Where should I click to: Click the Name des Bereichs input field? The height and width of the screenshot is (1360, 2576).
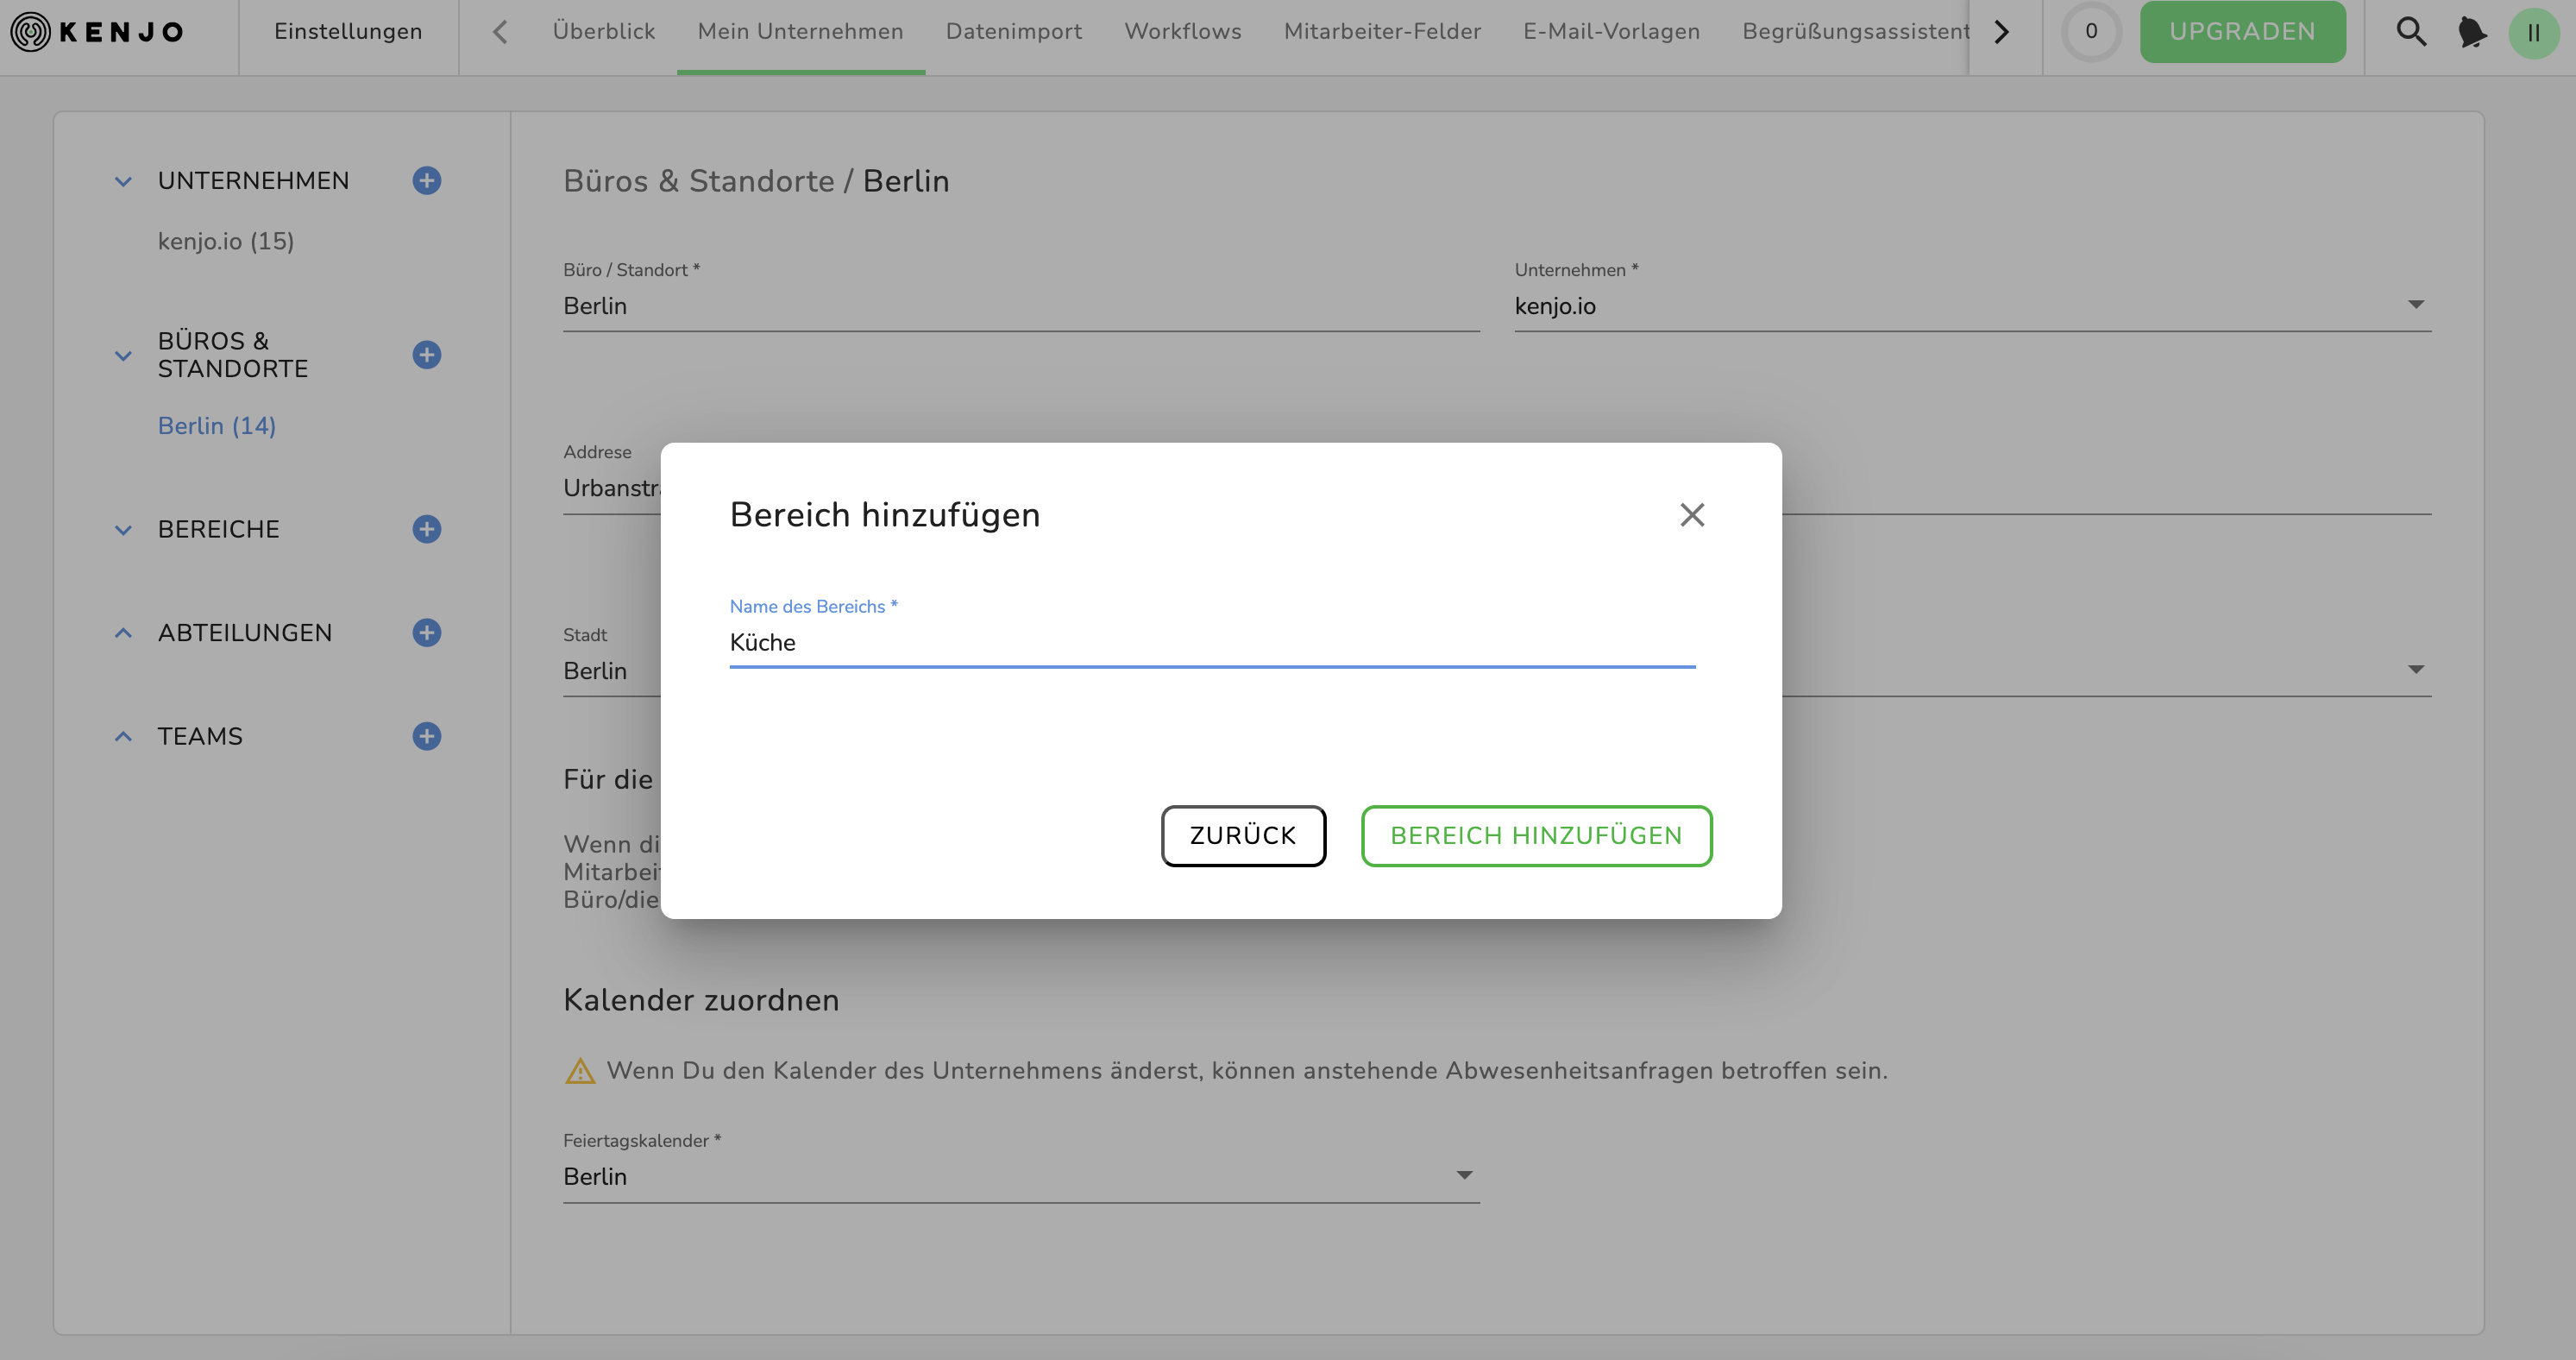click(x=1211, y=643)
